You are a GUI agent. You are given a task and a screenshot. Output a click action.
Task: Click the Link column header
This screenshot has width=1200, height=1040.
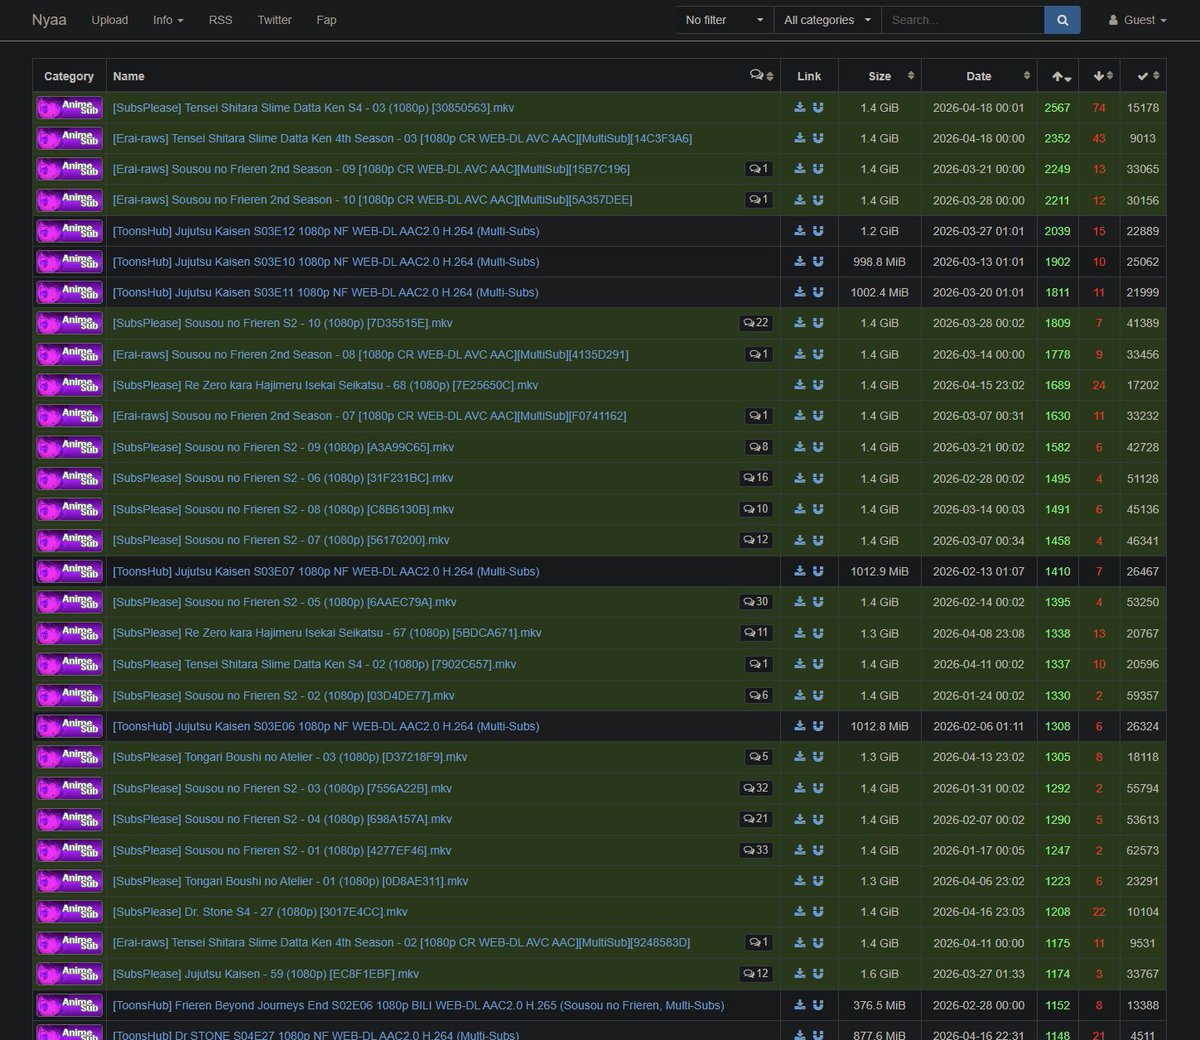pyautogui.click(x=809, y=76)
